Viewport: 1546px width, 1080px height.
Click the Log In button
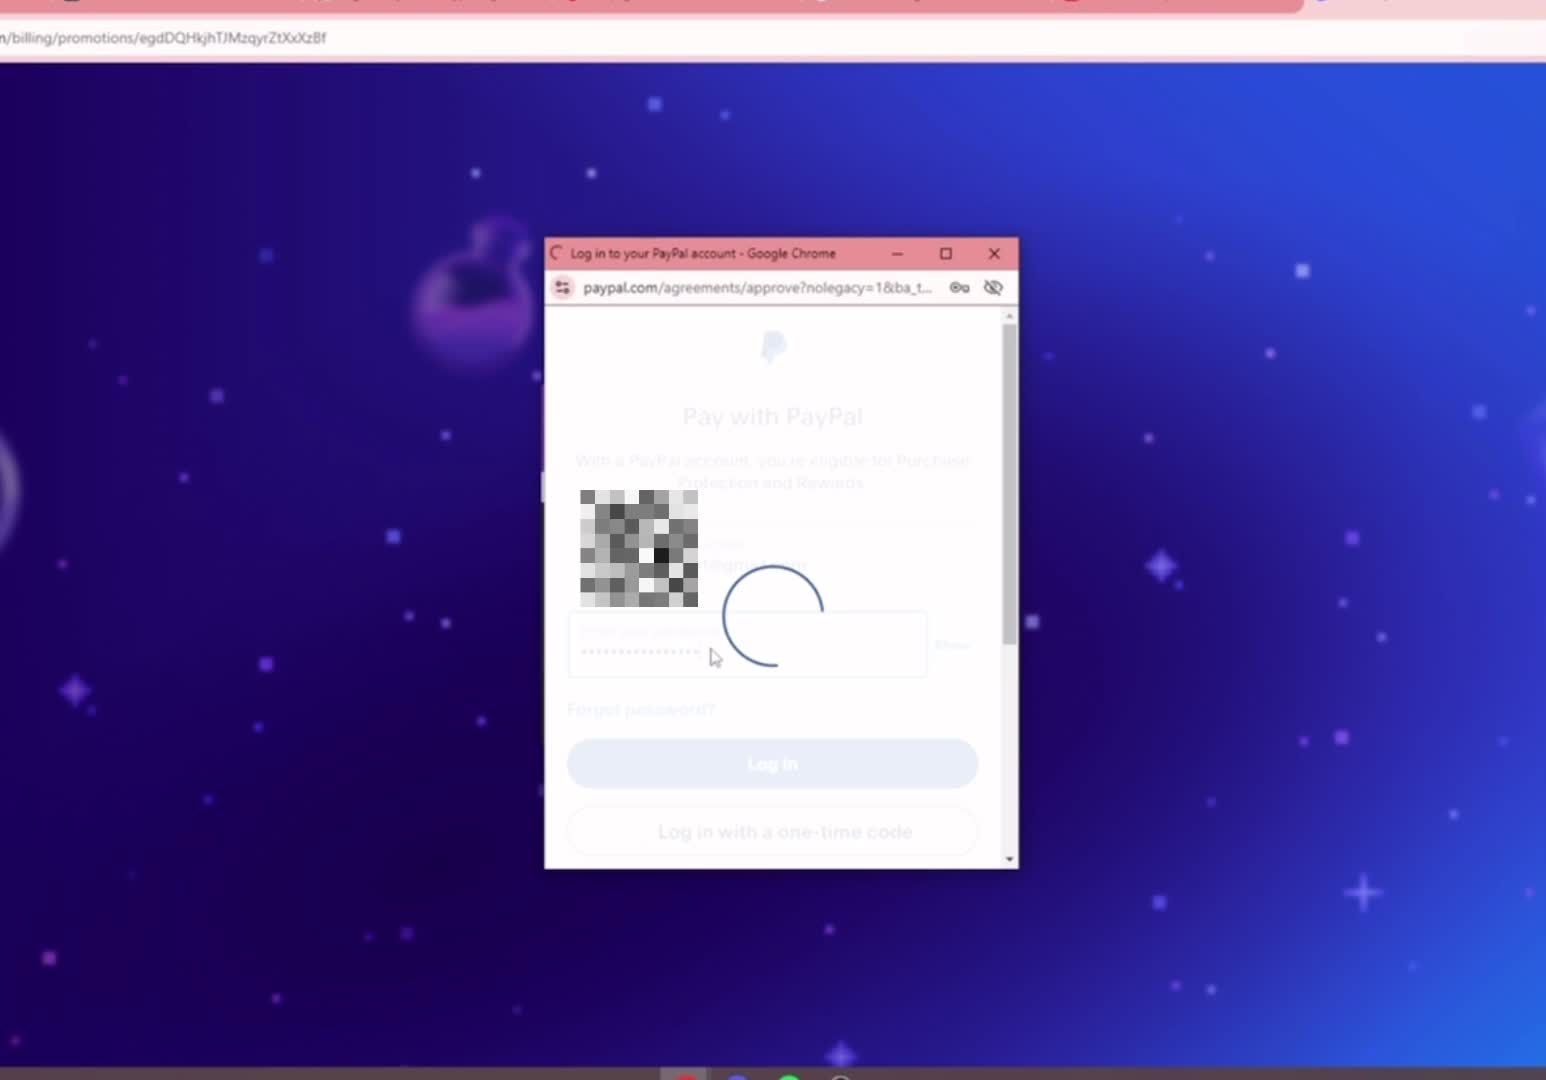771,763
